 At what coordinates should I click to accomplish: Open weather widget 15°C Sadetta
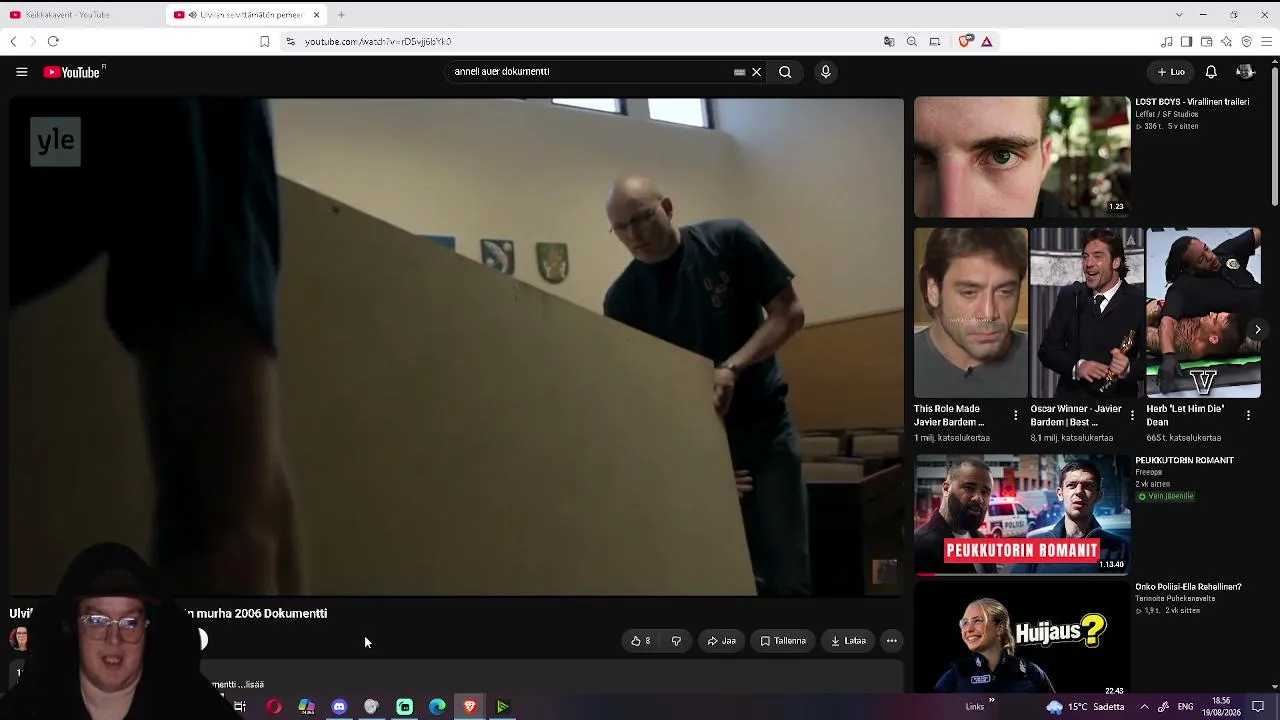pyautogui.click(x=1085, y=707)
